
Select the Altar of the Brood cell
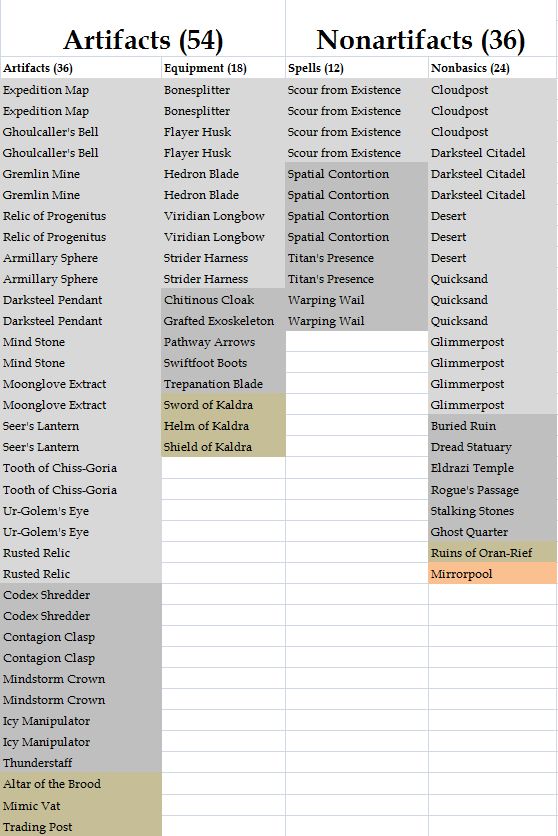click(x=81, y=784)
